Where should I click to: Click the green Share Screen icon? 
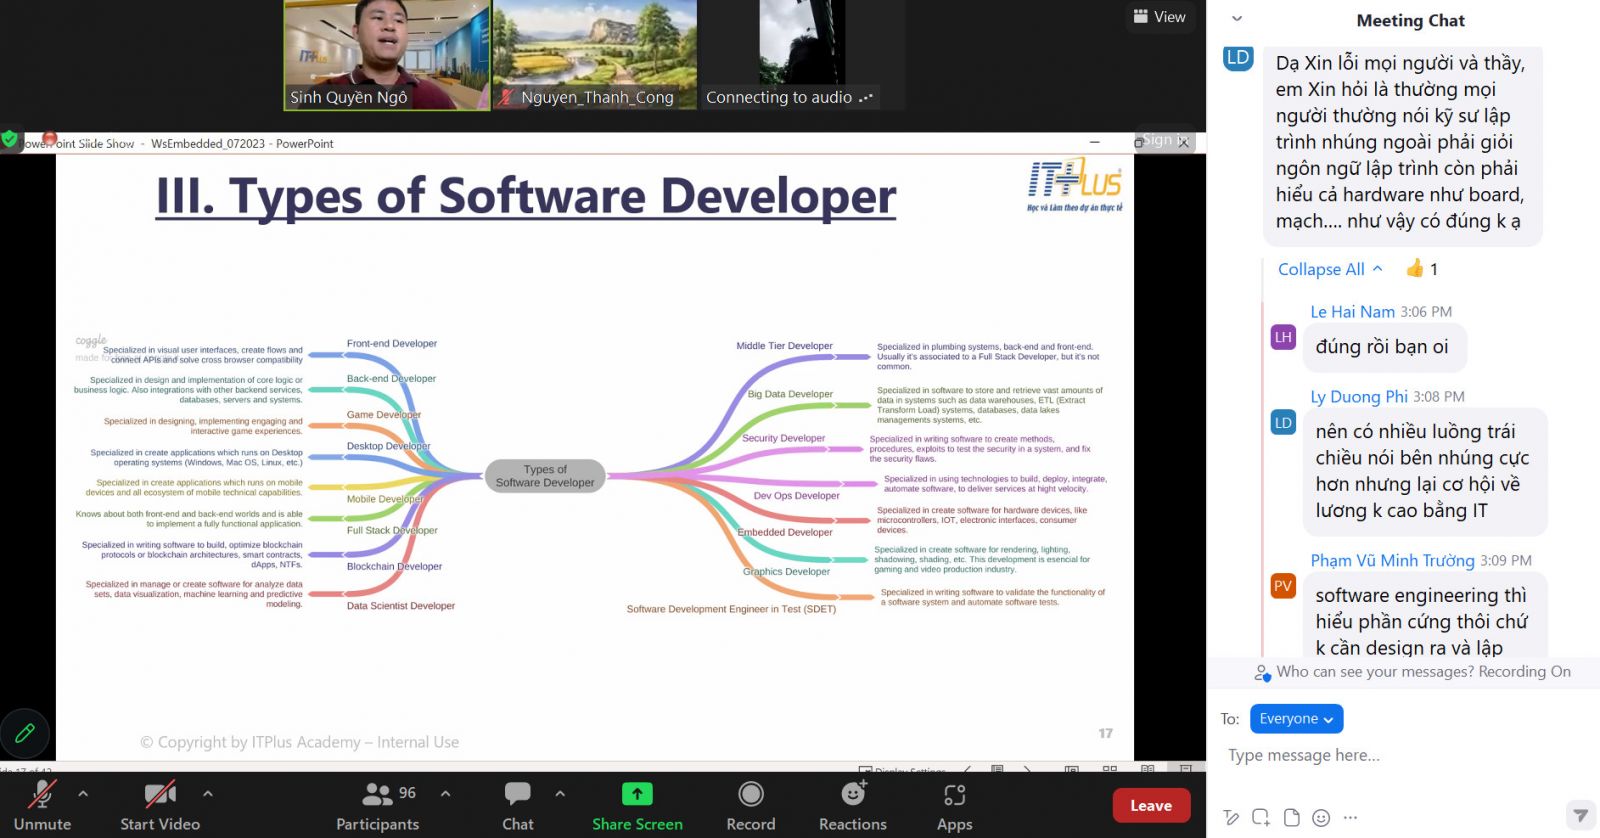(x=637, y=794)
